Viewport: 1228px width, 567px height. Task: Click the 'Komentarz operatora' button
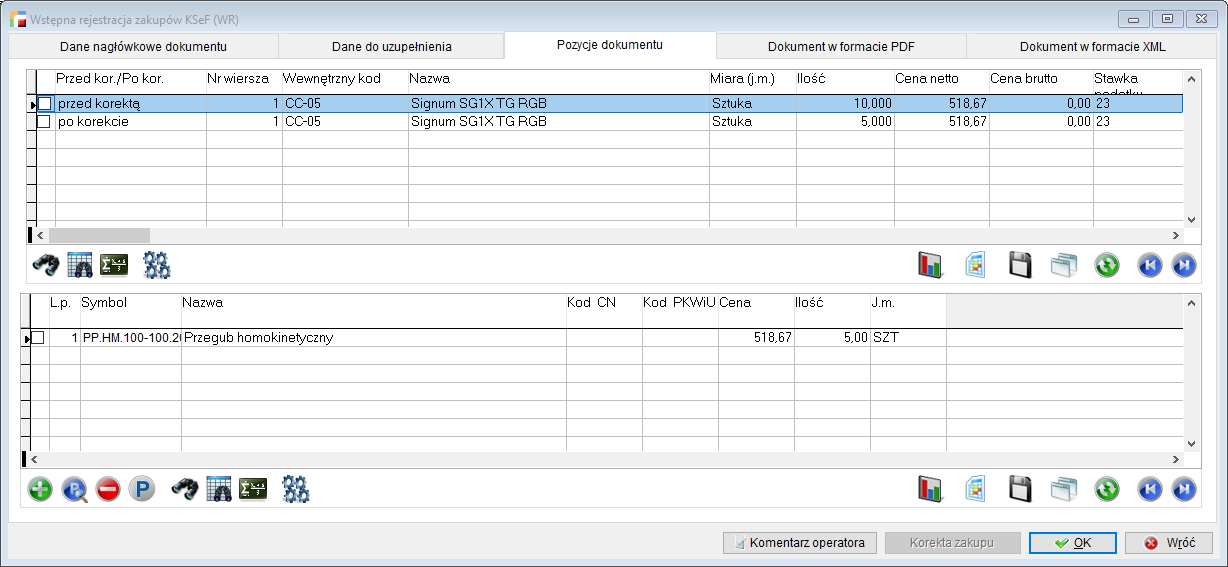[800, 543]
